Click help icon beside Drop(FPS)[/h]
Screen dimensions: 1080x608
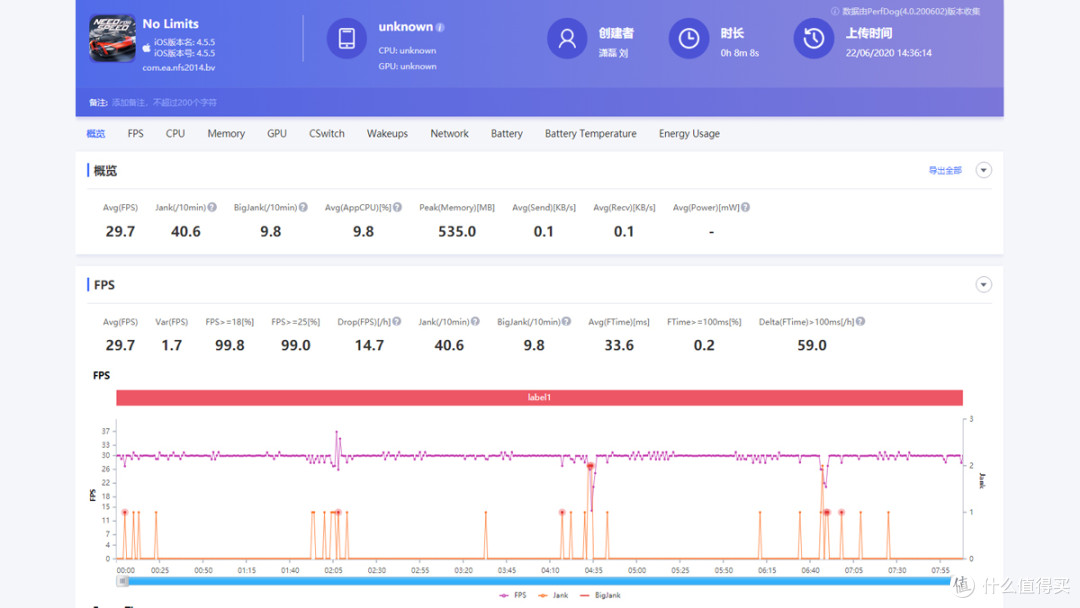(397, 322)
